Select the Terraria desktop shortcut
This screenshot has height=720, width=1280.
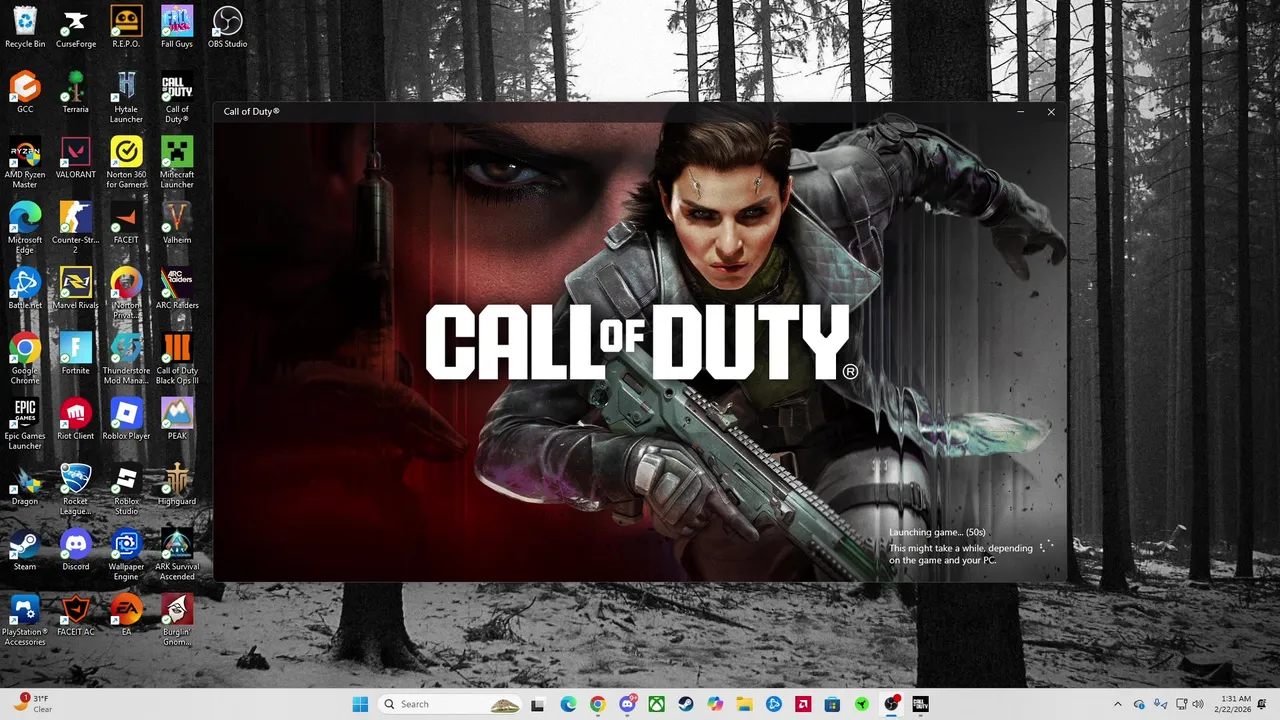click(75, 92)
